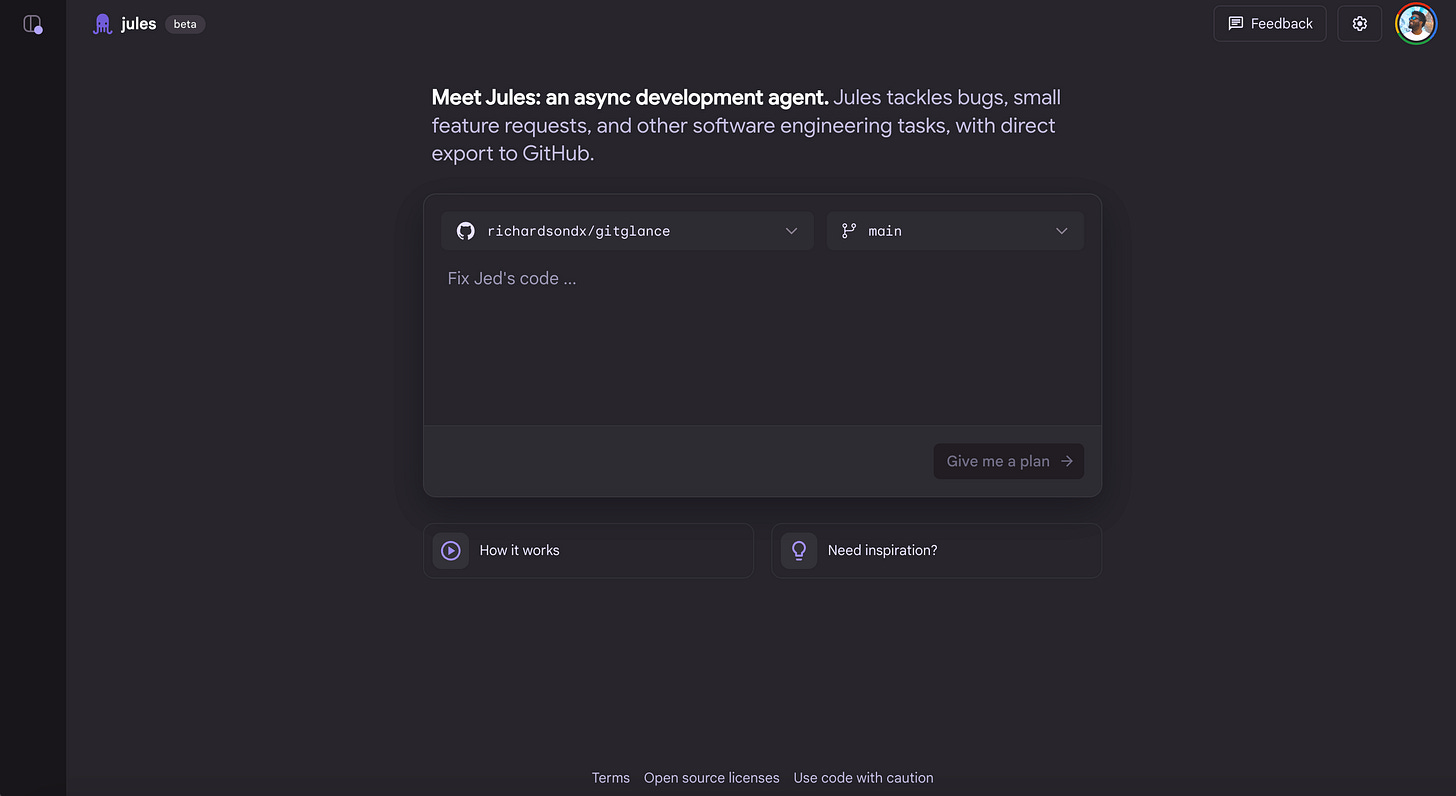Viewport: 1456px width, 796px height.
Task: Open the Terms link
Action: (x=611, y=778)
